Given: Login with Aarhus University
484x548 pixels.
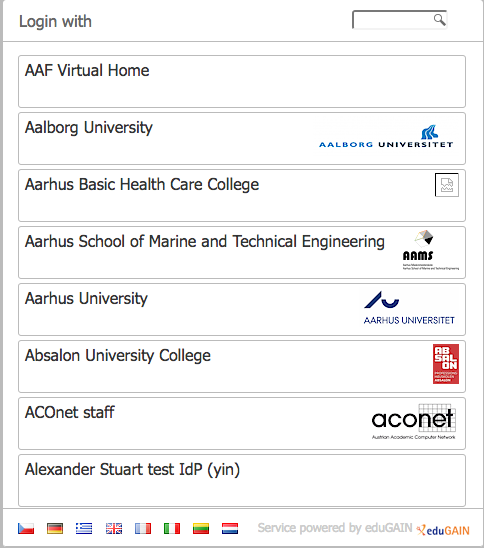Looking at the screenshot, I should tap(242, 309).
